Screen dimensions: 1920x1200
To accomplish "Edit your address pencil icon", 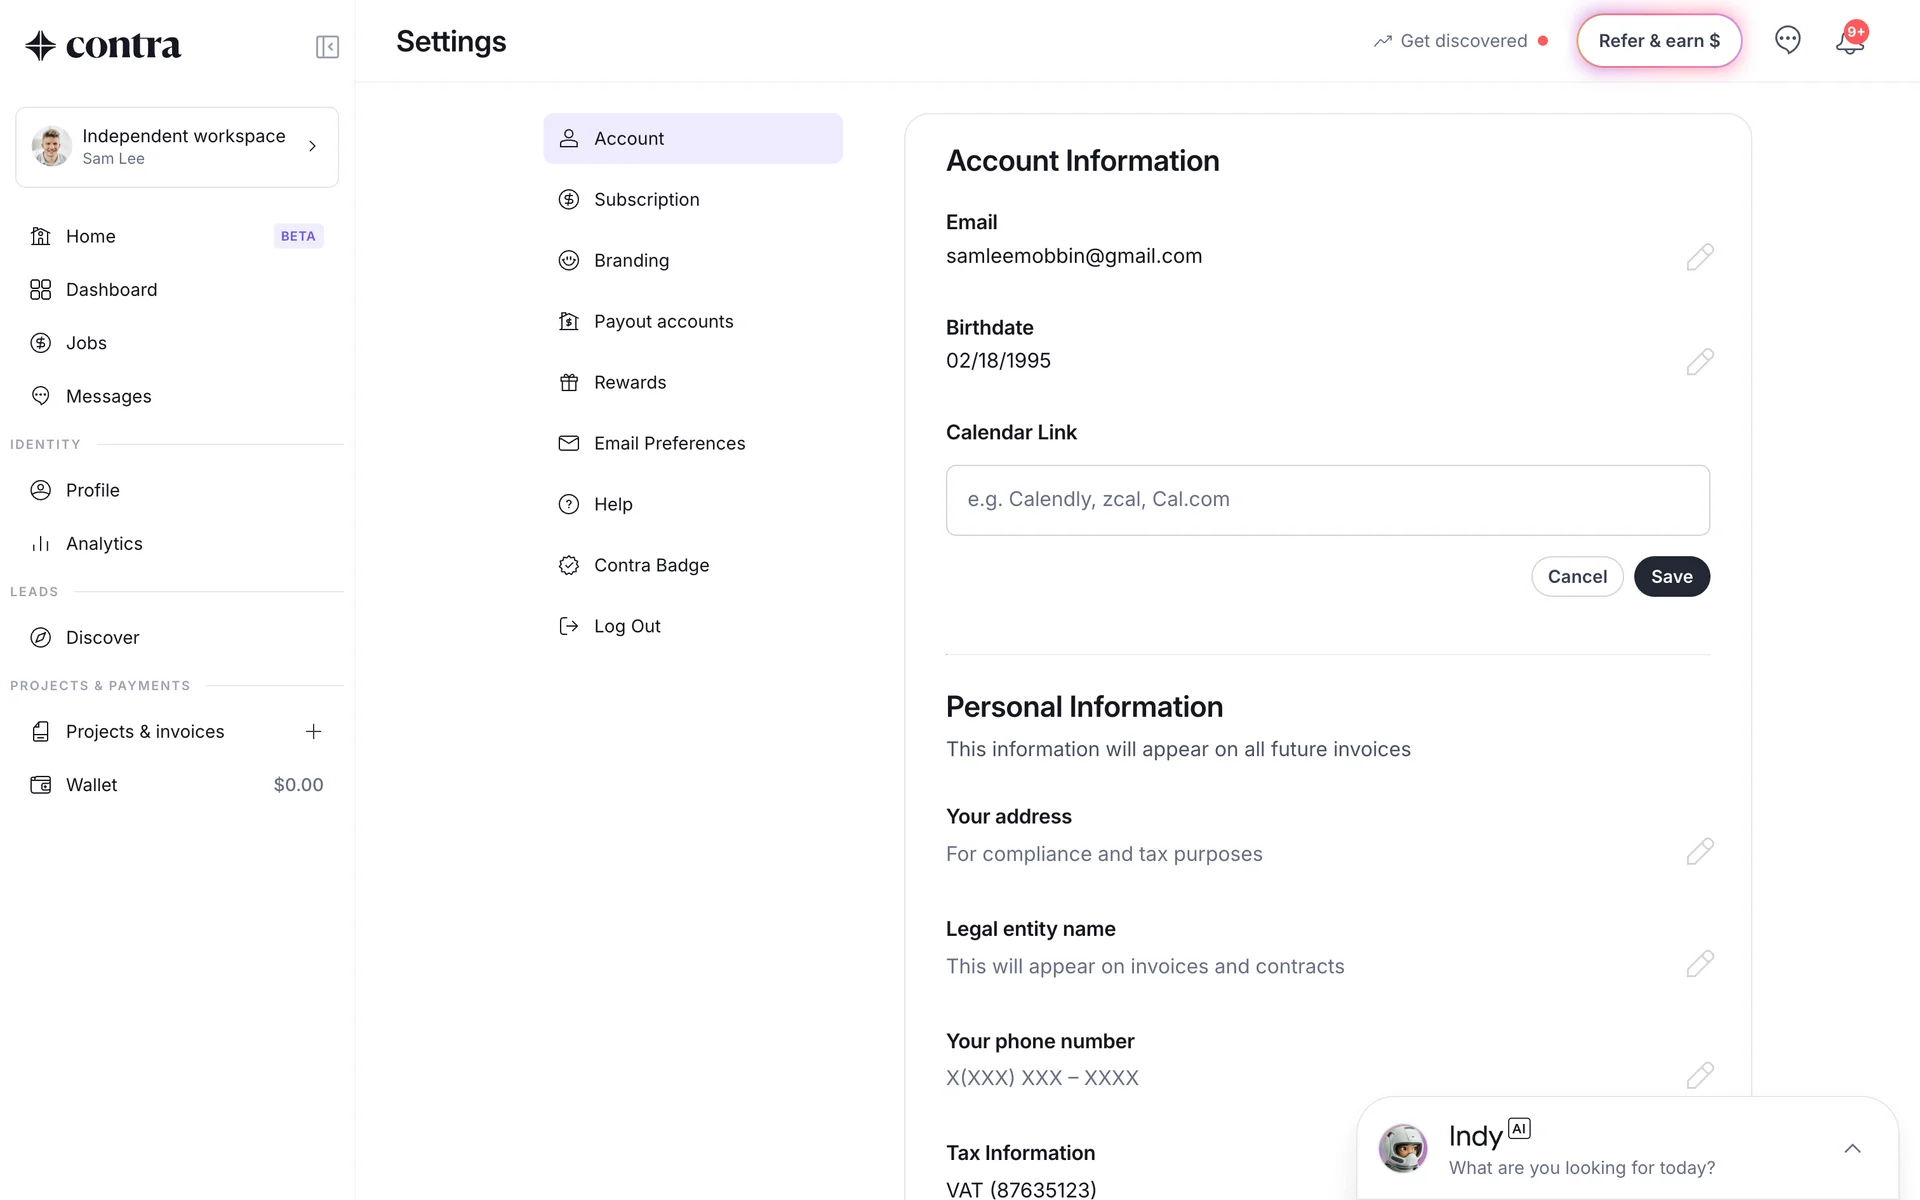I will click(1699, 852).
